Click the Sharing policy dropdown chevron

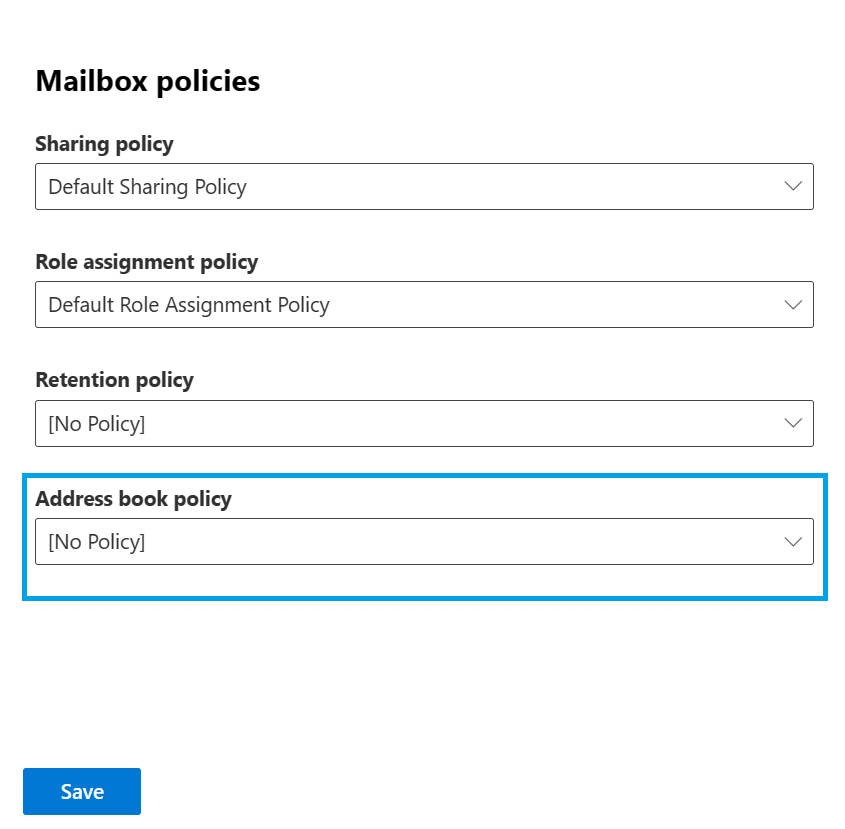pyautogui.click(x=793, y=186)
